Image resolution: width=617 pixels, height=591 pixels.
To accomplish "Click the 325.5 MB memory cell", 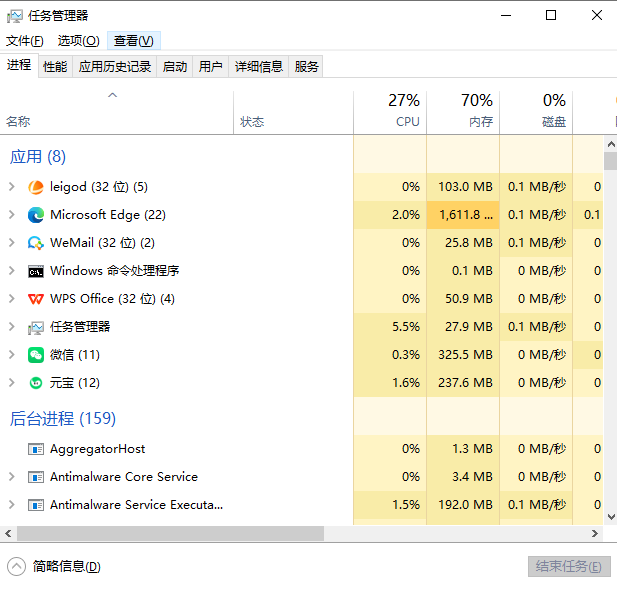I will coord(463,355).
